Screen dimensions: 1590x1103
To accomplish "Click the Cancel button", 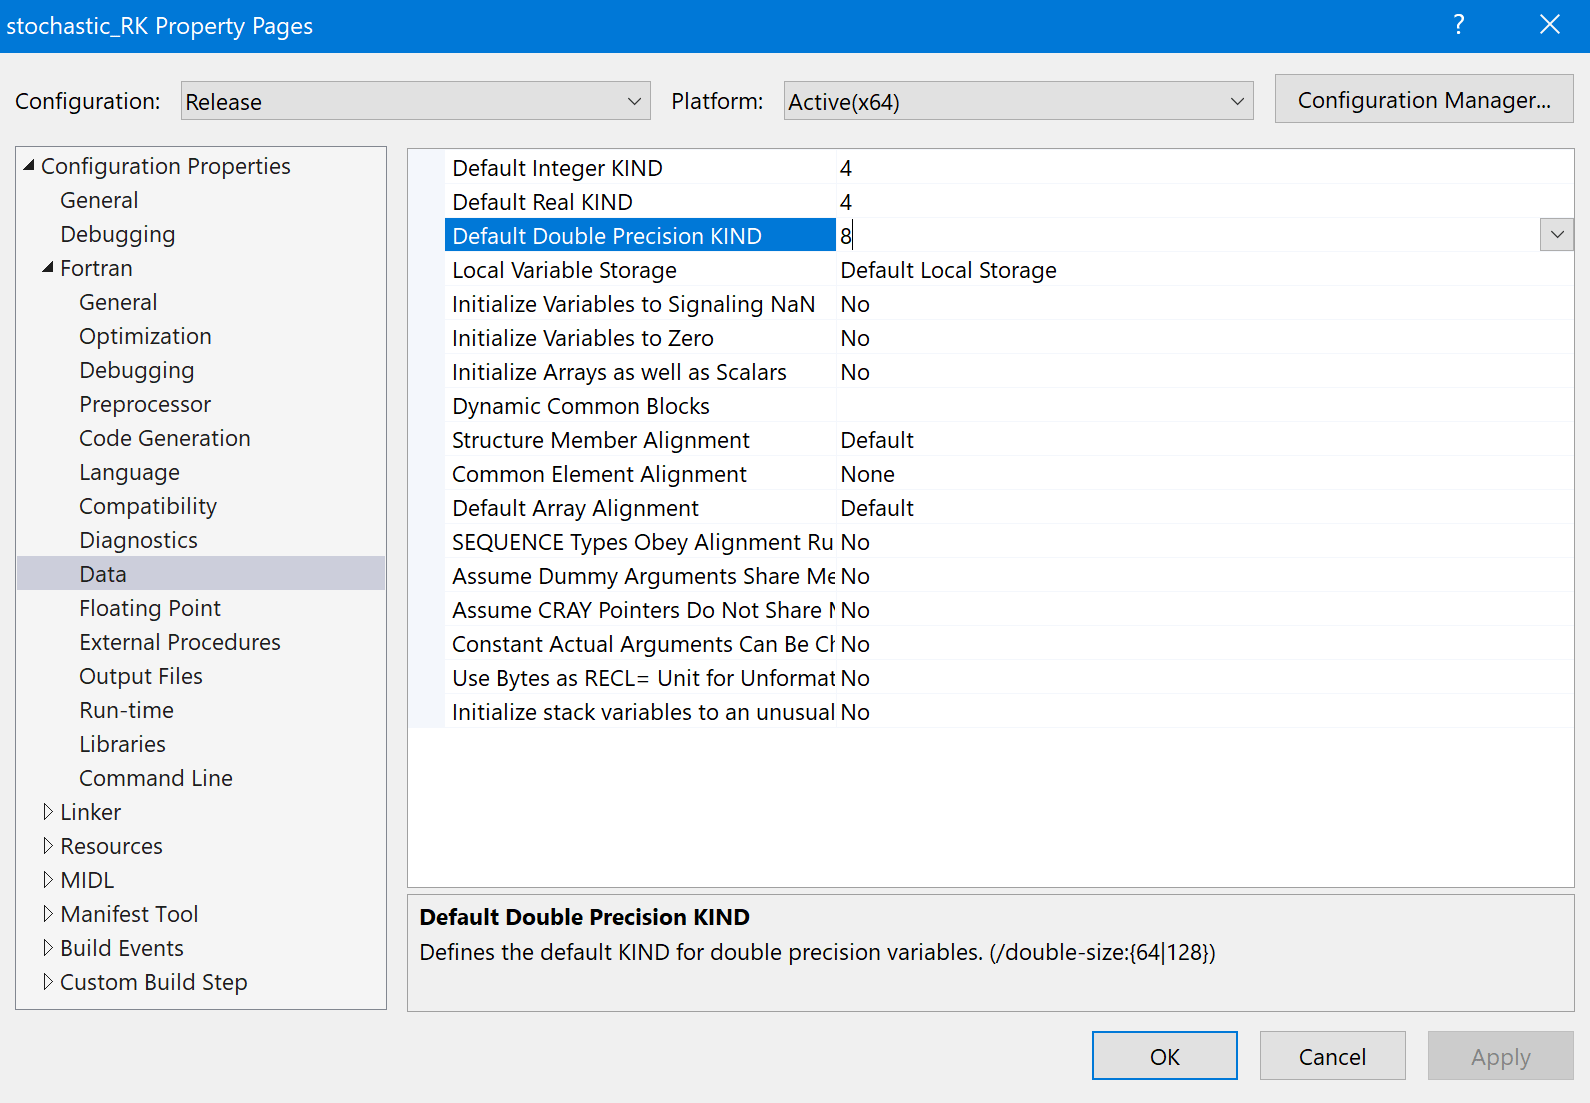I will 1332,1056.
